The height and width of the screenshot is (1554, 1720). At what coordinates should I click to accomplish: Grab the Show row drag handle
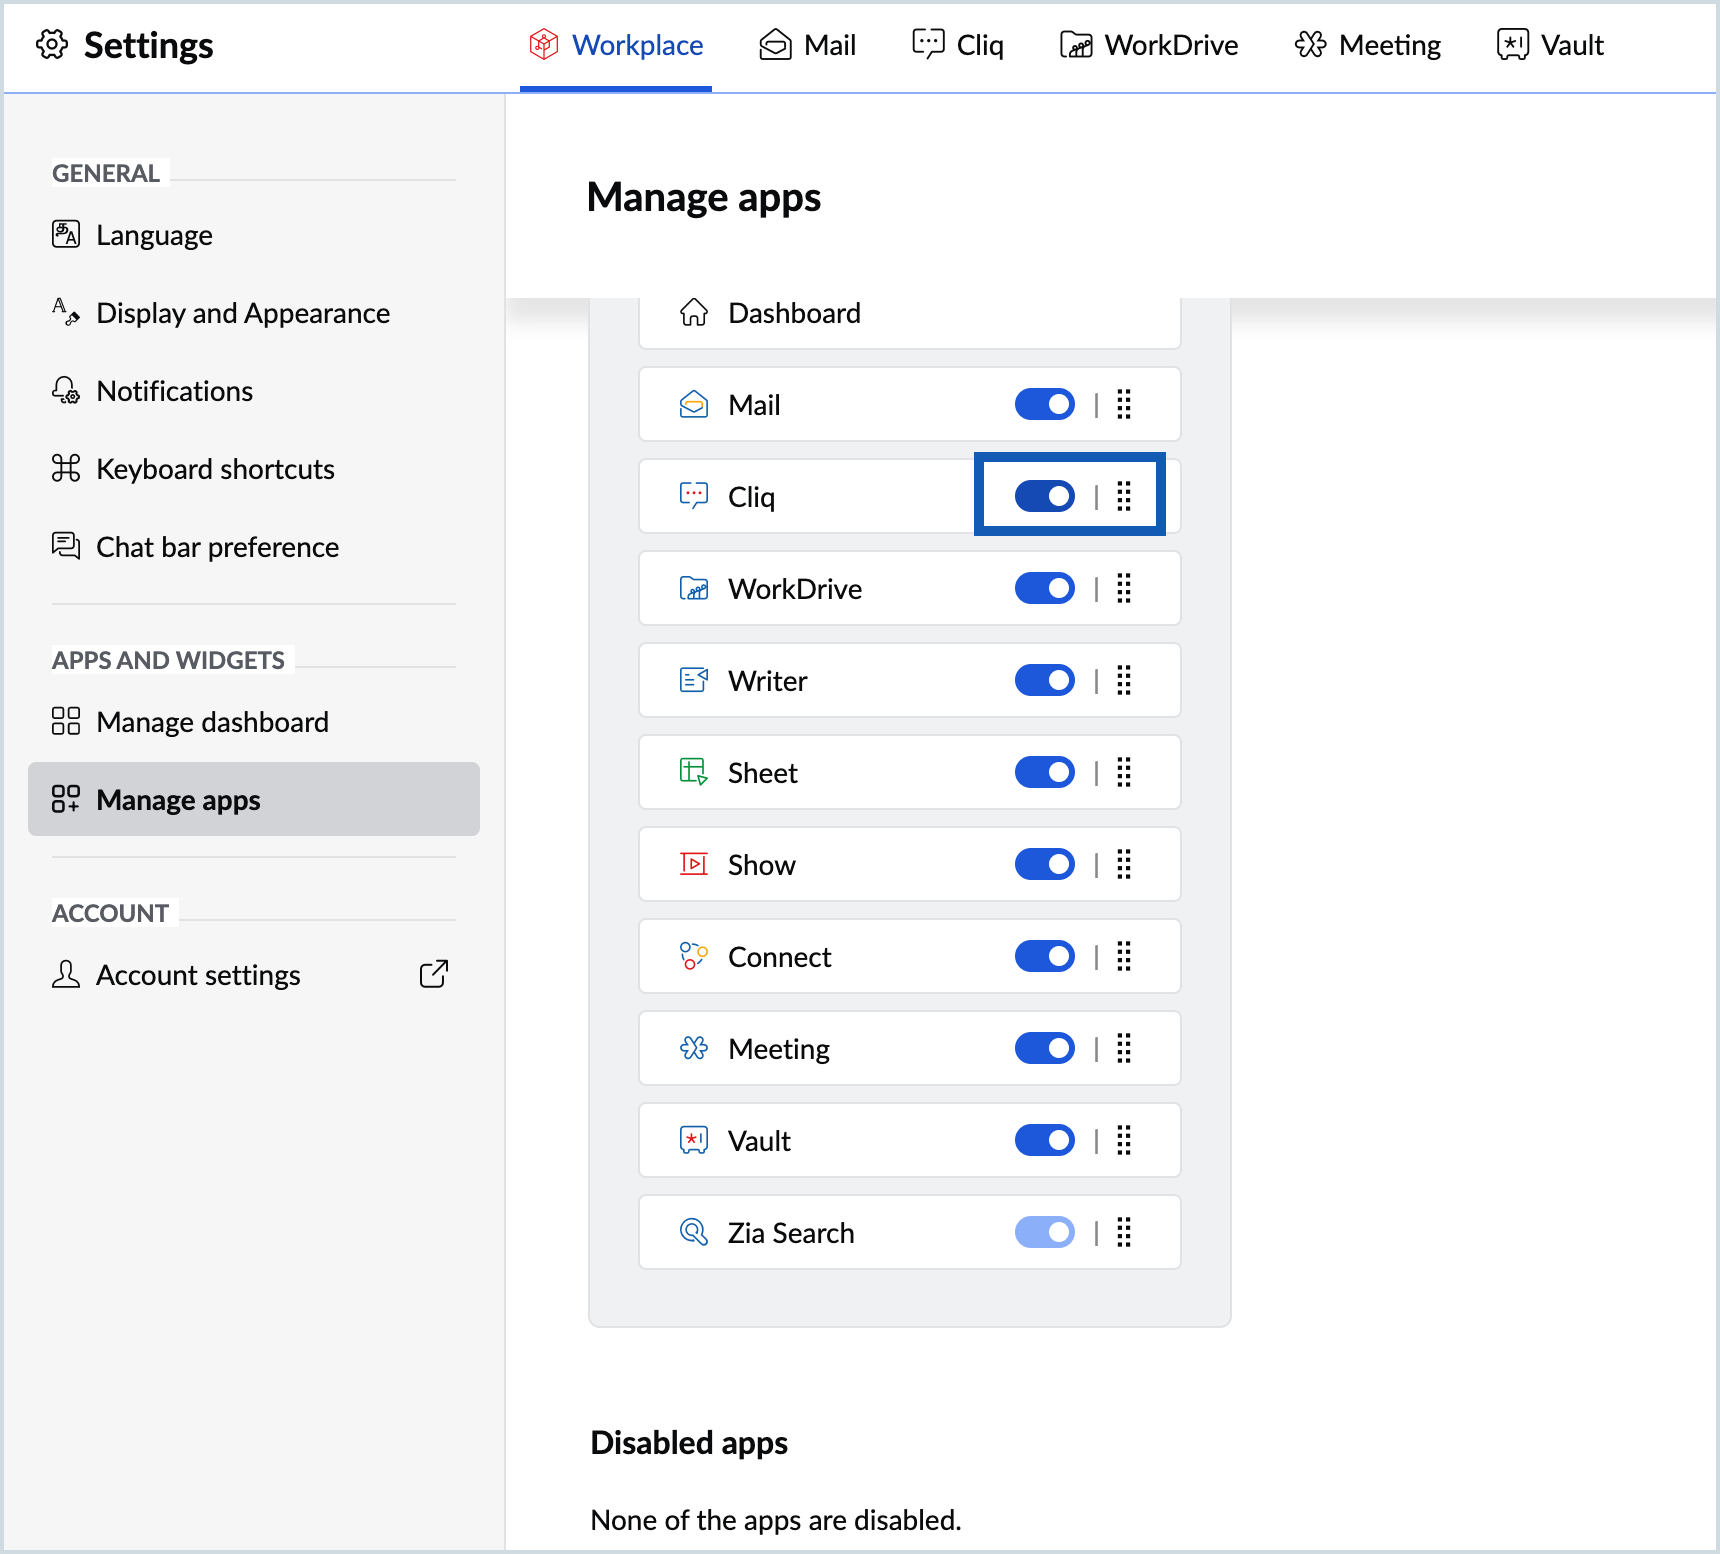click(1124, 865)
